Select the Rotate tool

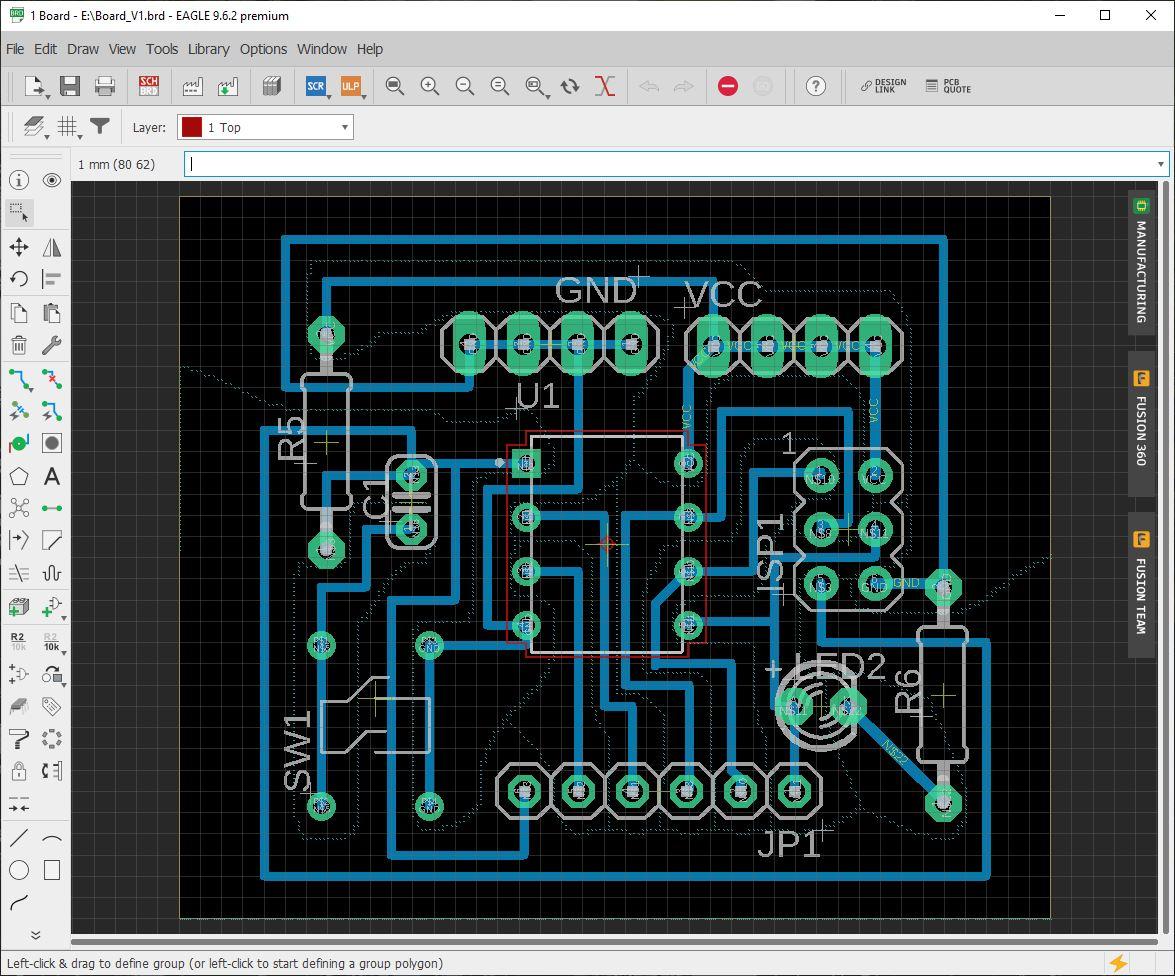click(19, 280)
